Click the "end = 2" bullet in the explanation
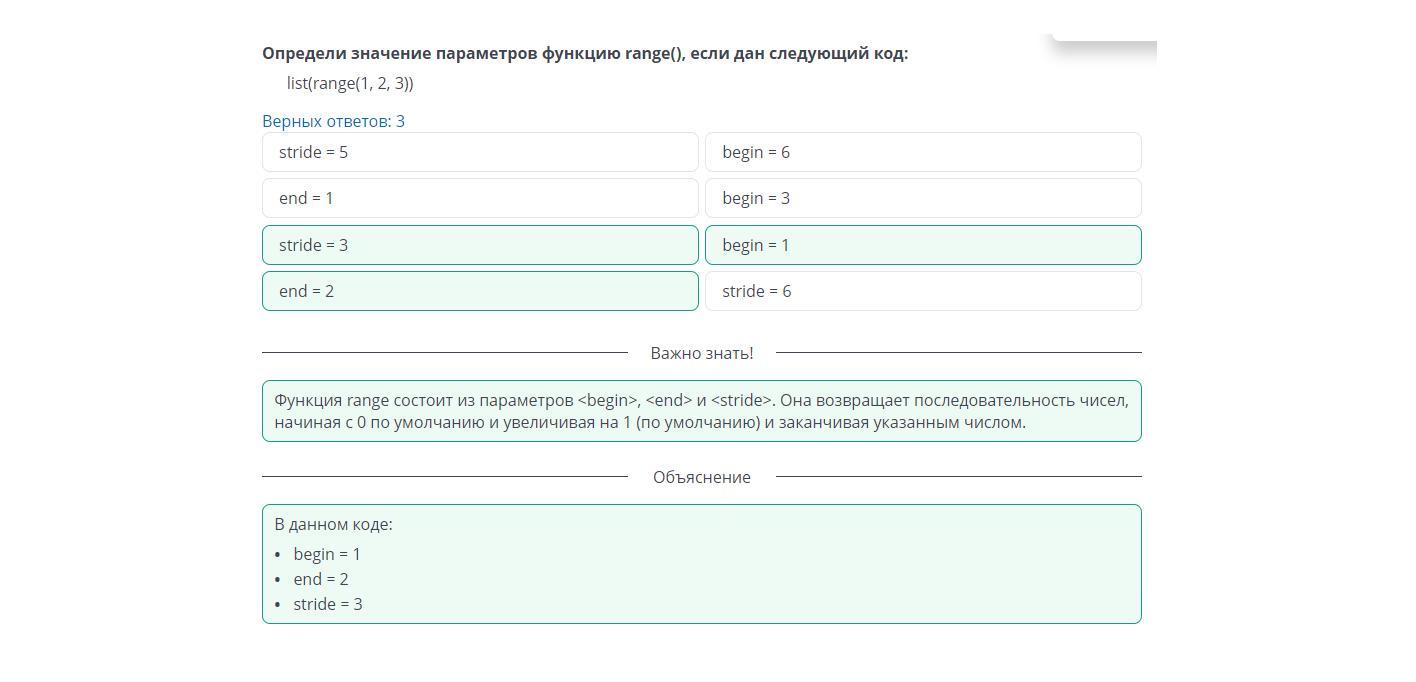This screenshot has height=682, width=1416. click(321, 579)
